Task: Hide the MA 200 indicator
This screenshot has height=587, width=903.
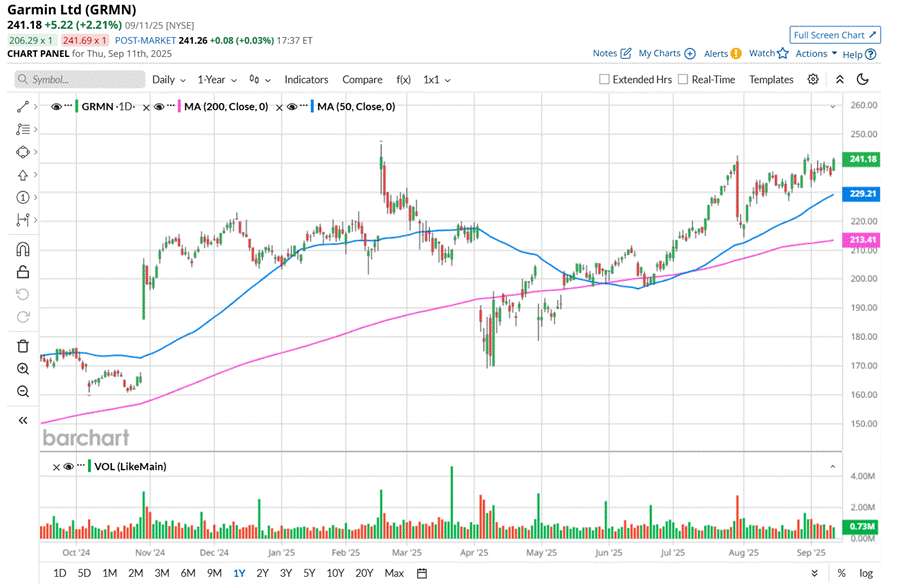Action: (x=159, y=107)
